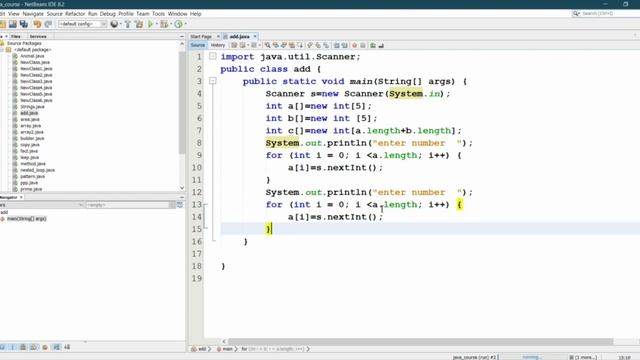Click the red Start Macro Recording icon
Image resolution: width=640 pixels, height=360 pixels.
click(x=354, y=45)
